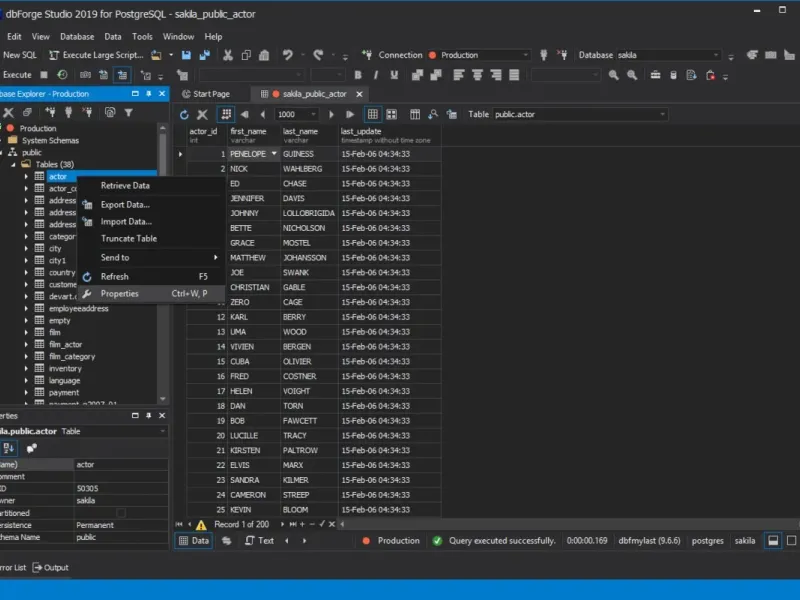Collapse the Tables (38) folder
Image resolution: width=800 pixels, height=600 pixels.
coord(13,164)
